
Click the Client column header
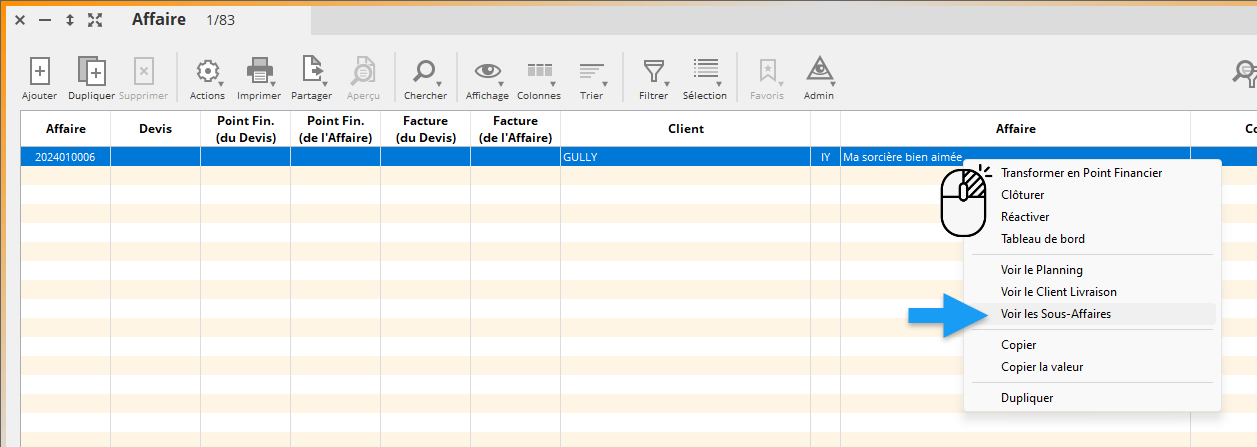685,129
